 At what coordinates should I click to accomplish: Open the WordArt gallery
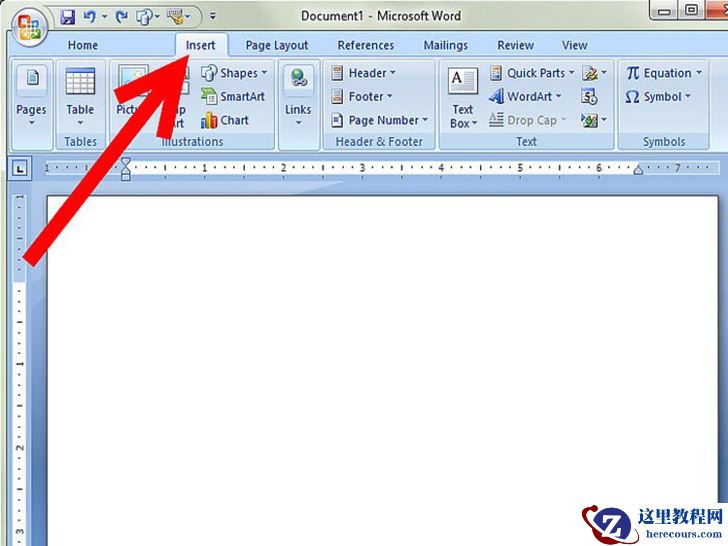pos(526,97)
